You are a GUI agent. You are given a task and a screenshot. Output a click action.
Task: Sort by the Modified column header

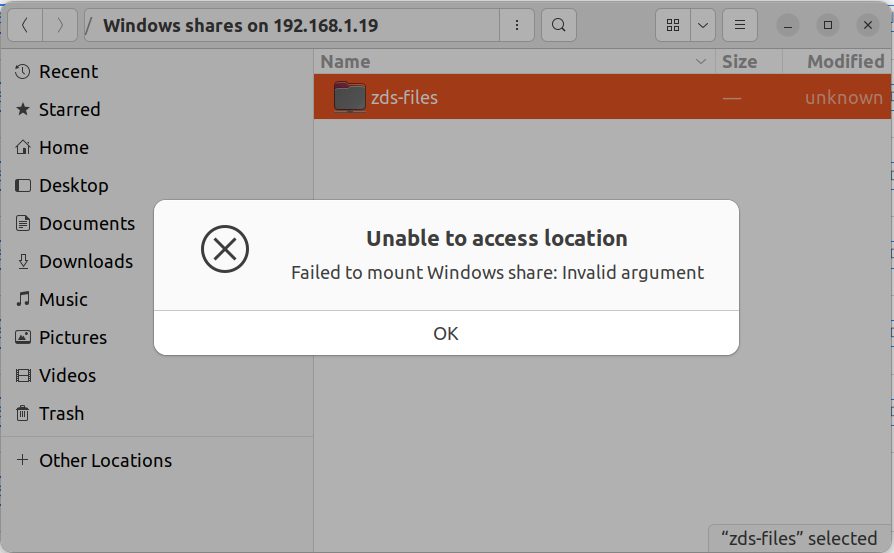836,62
